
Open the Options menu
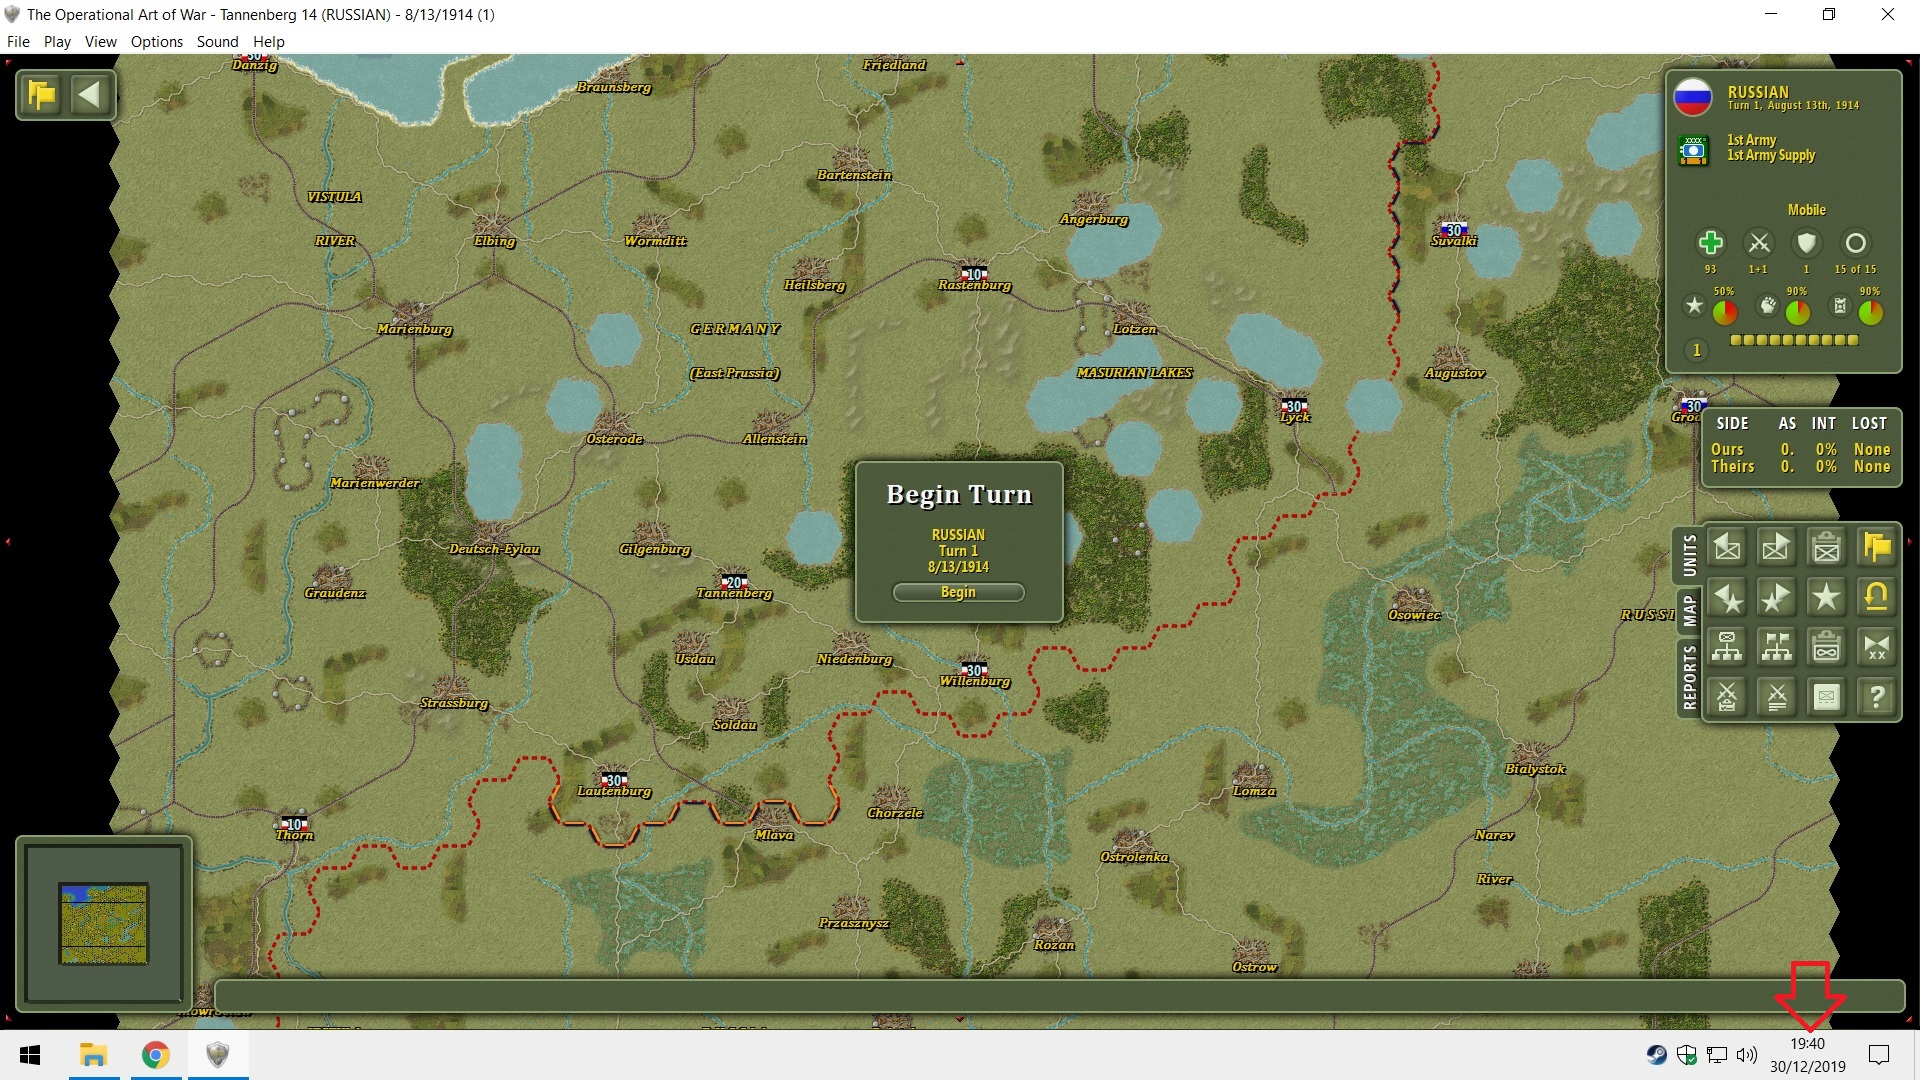(x=157, y=41)
